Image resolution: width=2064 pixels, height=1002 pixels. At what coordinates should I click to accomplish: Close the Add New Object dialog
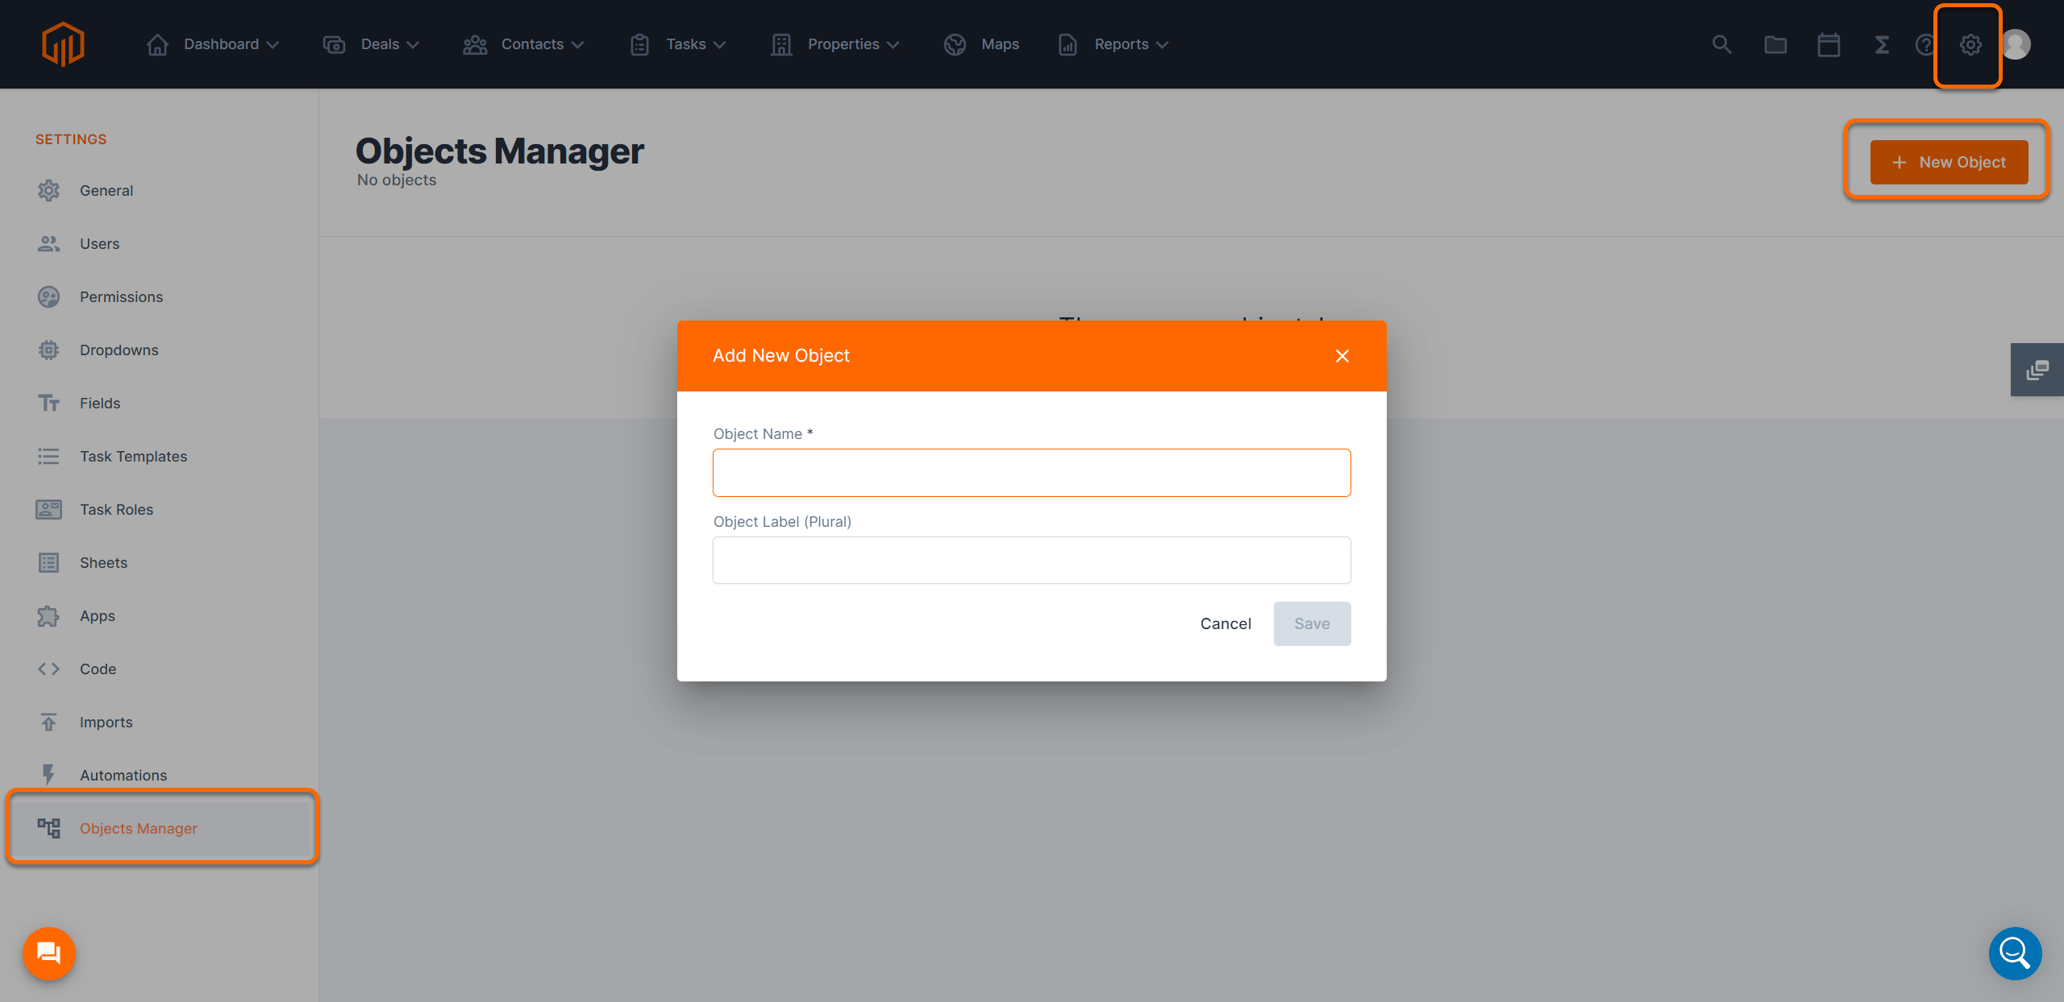pos(1342,355)
